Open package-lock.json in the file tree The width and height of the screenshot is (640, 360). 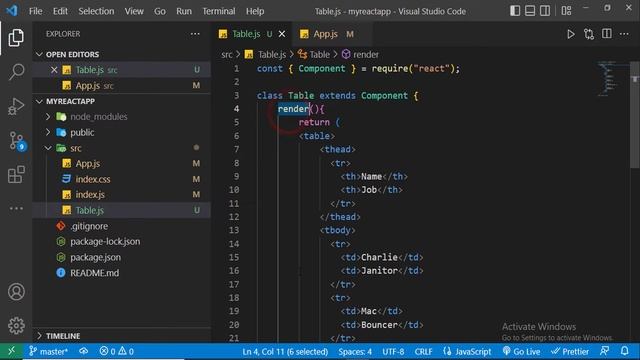click(104, 242)
